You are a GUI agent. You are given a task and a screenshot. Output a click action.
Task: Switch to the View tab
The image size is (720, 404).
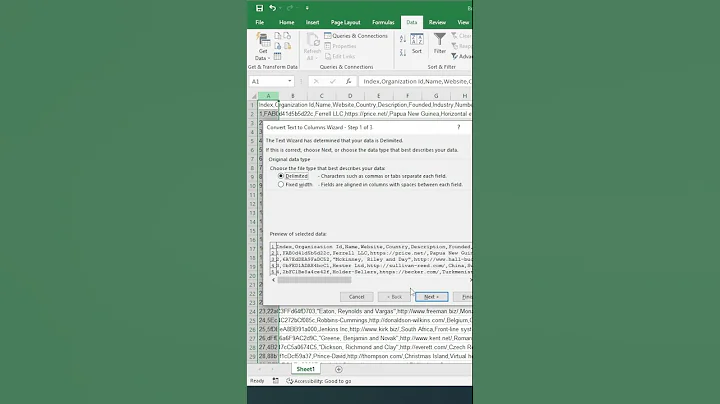pyautogui.click(x=463, y=22)
